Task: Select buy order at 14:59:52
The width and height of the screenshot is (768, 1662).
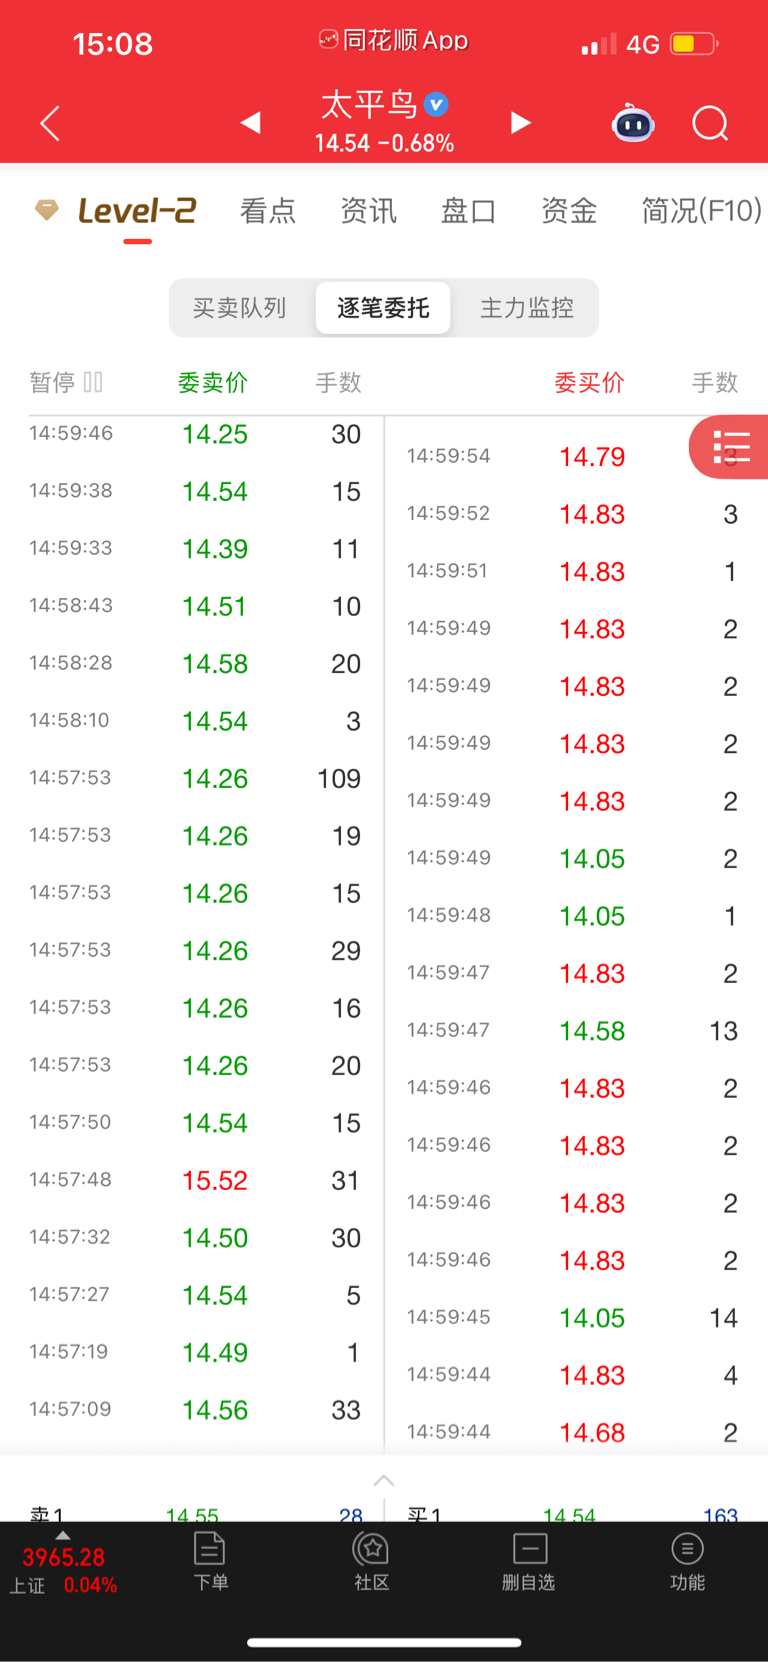Action: click(x=572, y=514)
